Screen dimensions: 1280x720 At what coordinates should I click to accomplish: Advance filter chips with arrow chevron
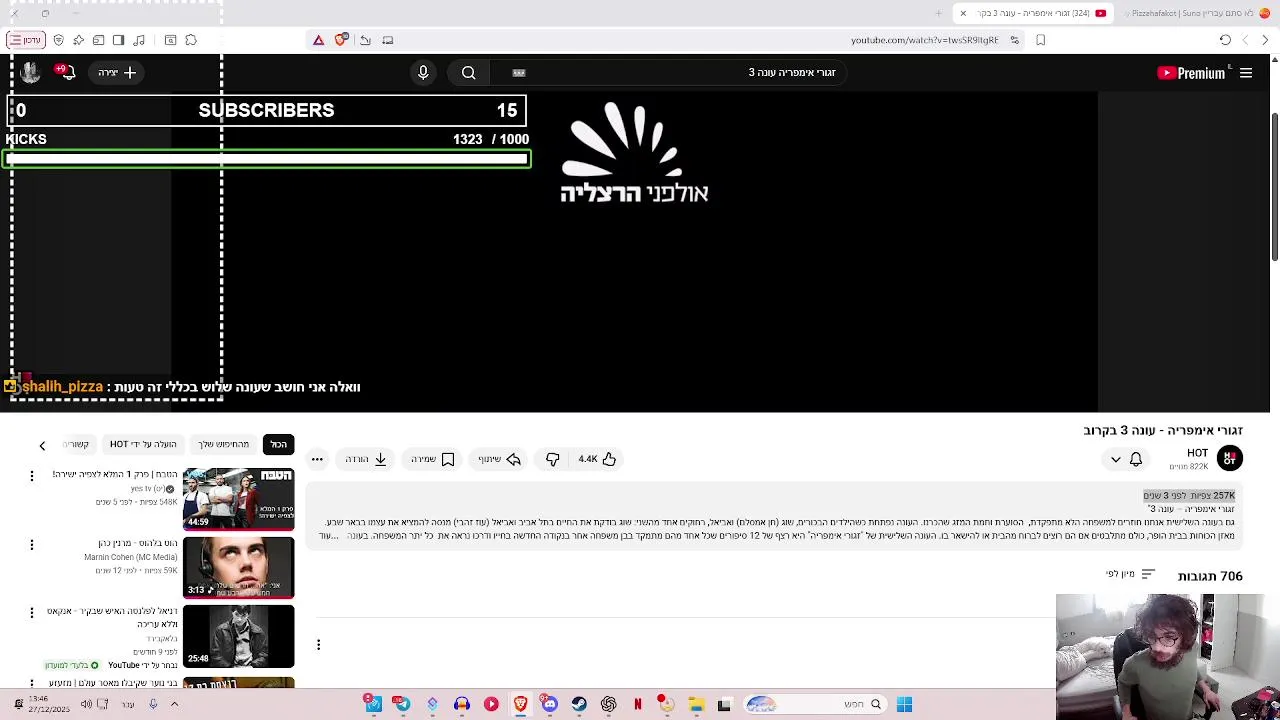tap(42, 445)
